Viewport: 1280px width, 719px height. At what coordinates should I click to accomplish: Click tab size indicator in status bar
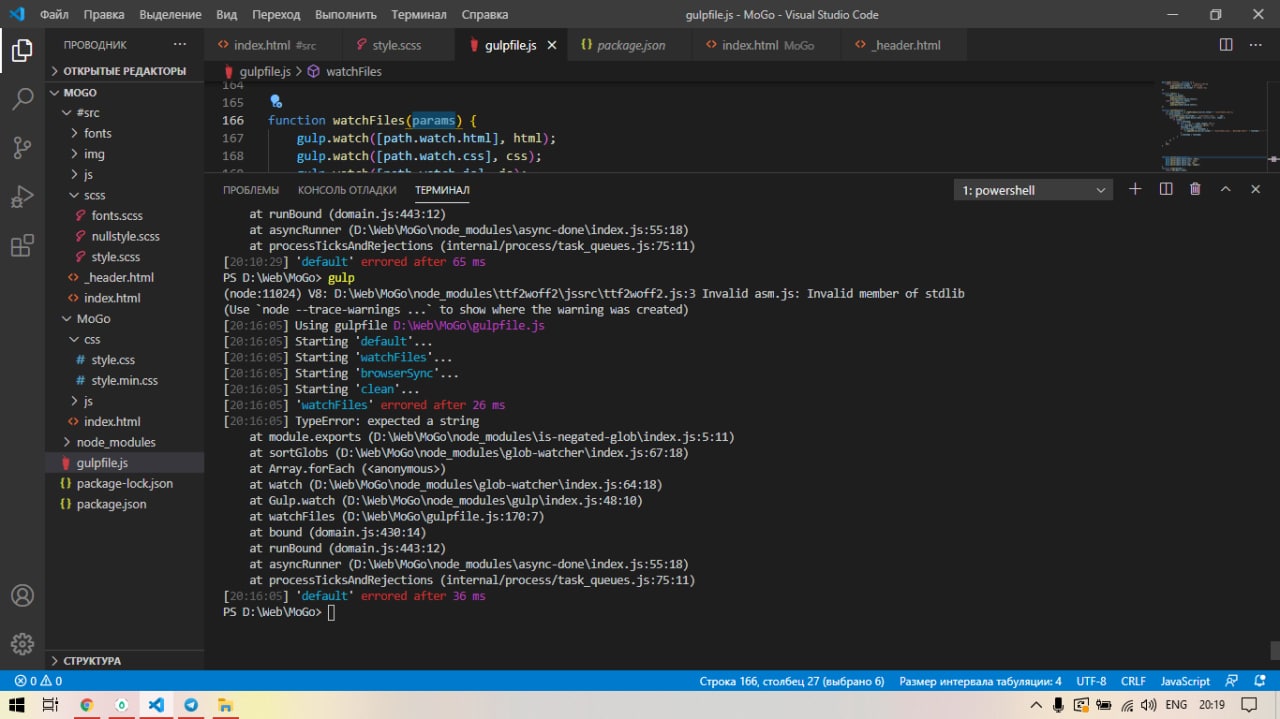[980, 681]
